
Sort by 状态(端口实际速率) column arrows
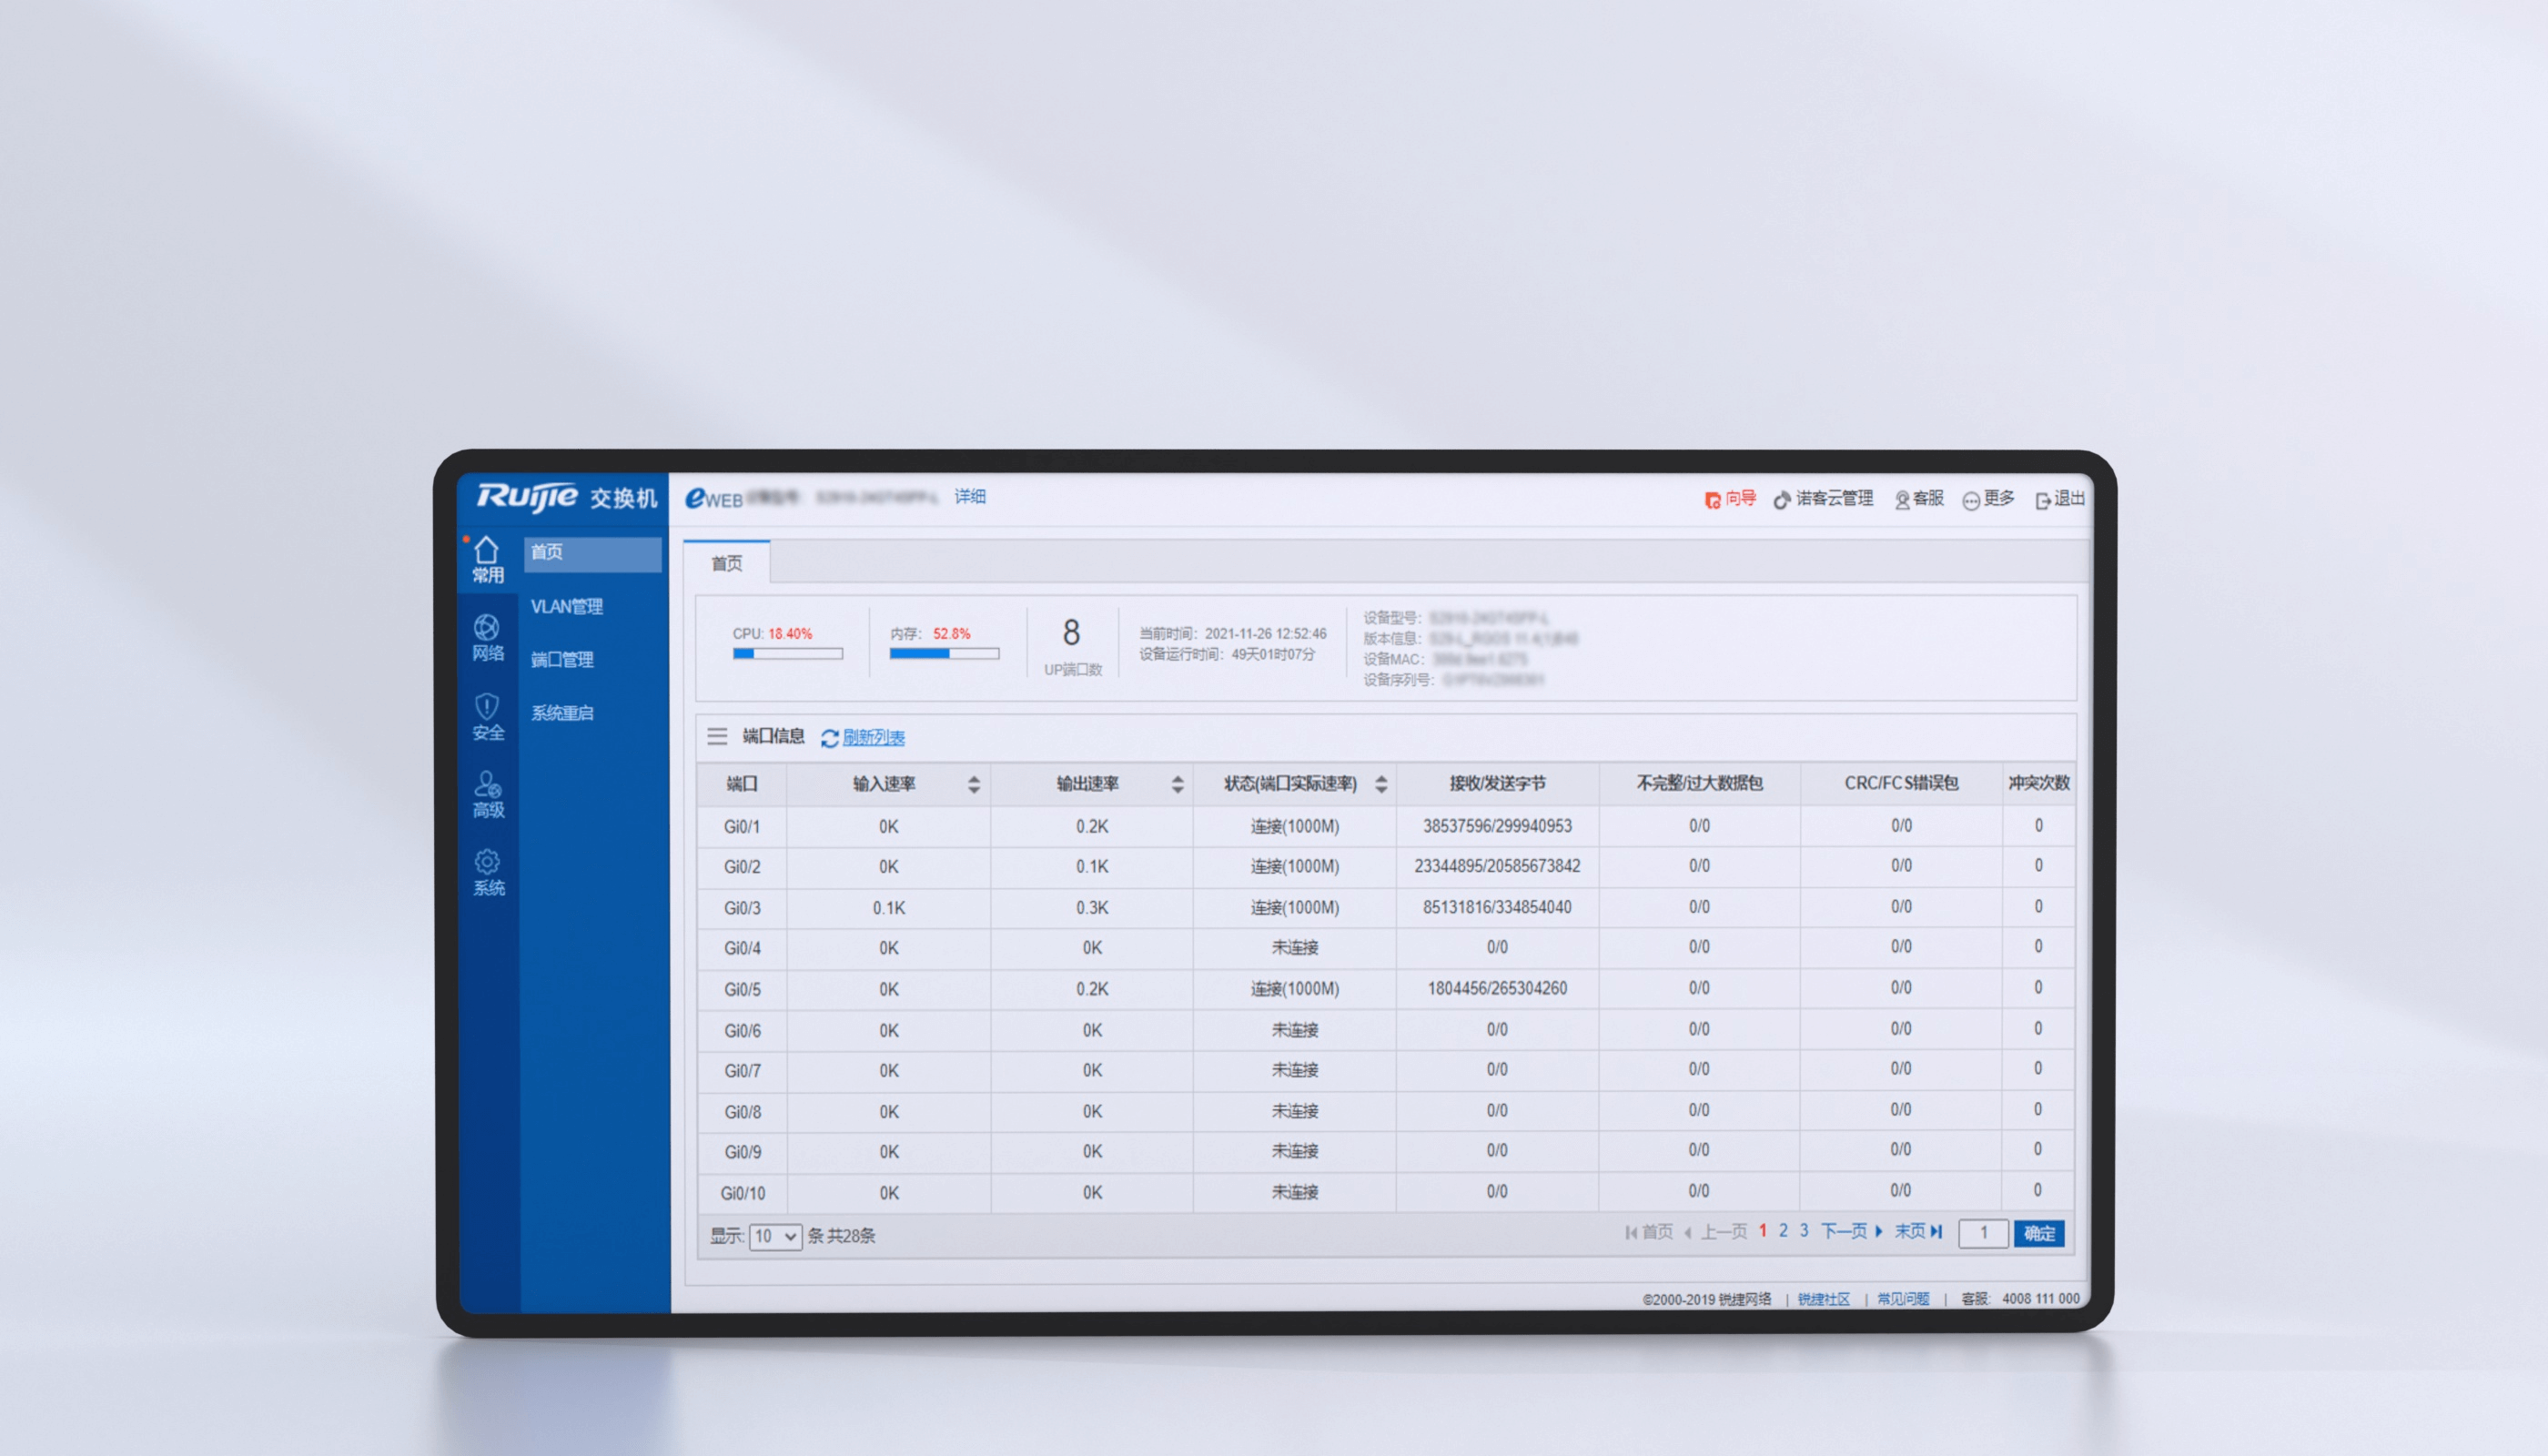(1381, 784)
